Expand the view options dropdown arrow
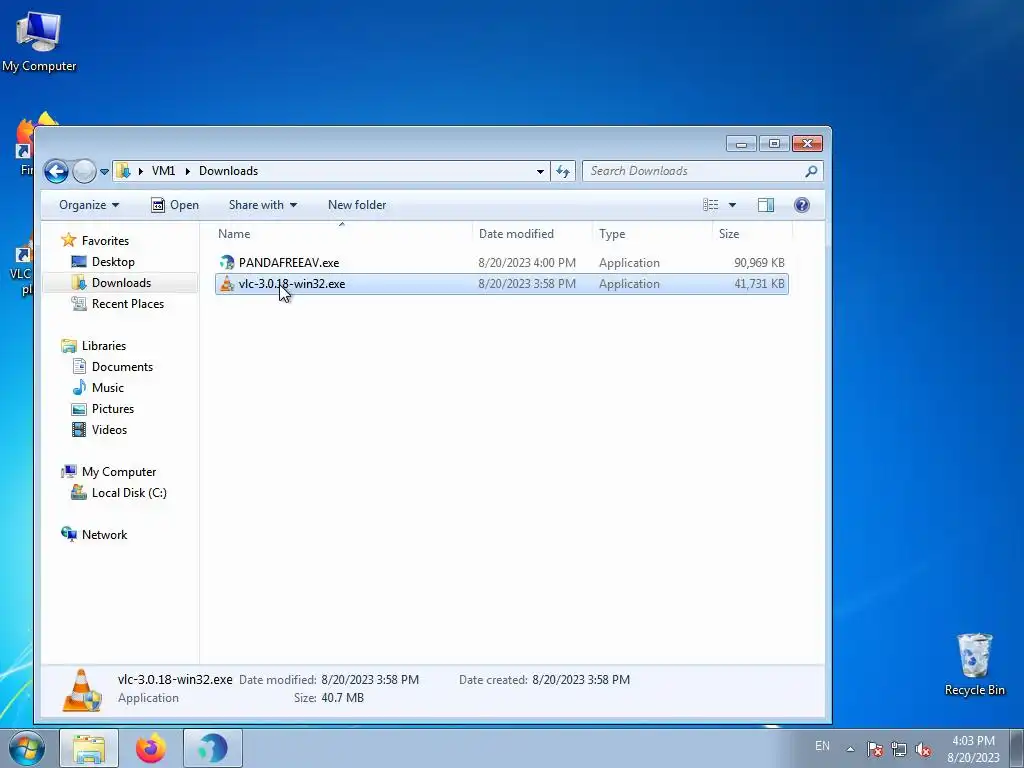The height and width of the screenshot is (768, 1024). pyautogui.click(x=732, y=205)
